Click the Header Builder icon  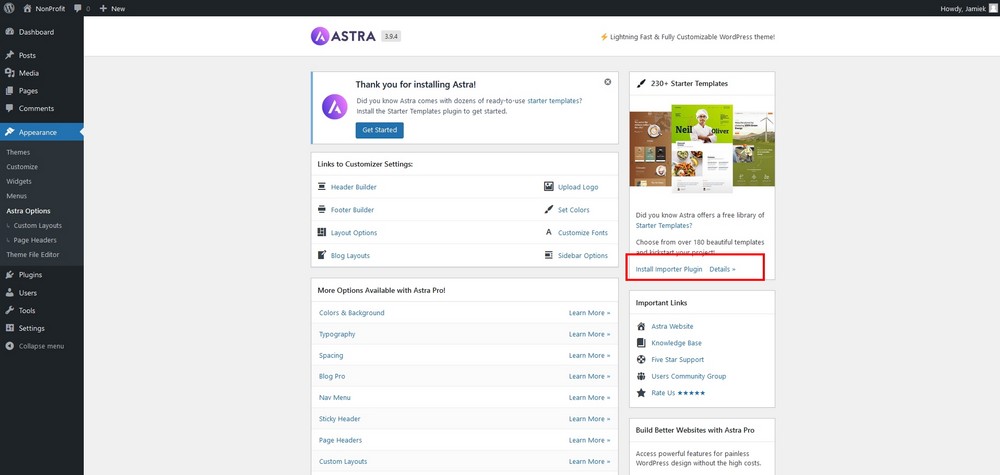point(321,187)
